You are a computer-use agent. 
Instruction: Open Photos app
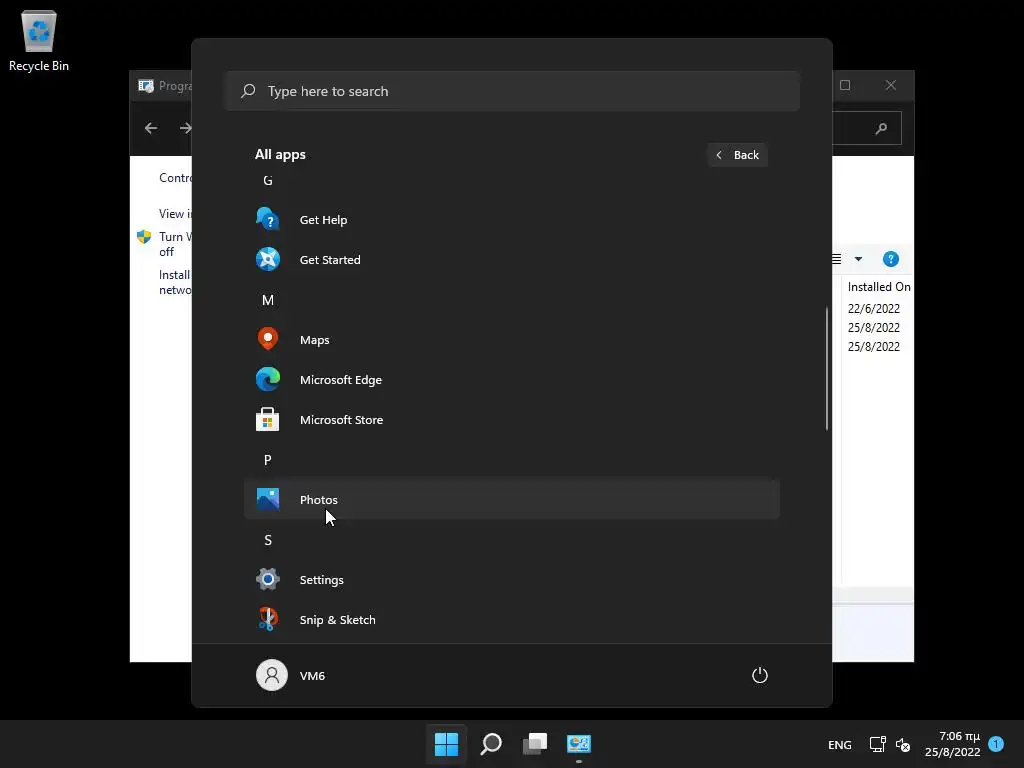[511, 500]
